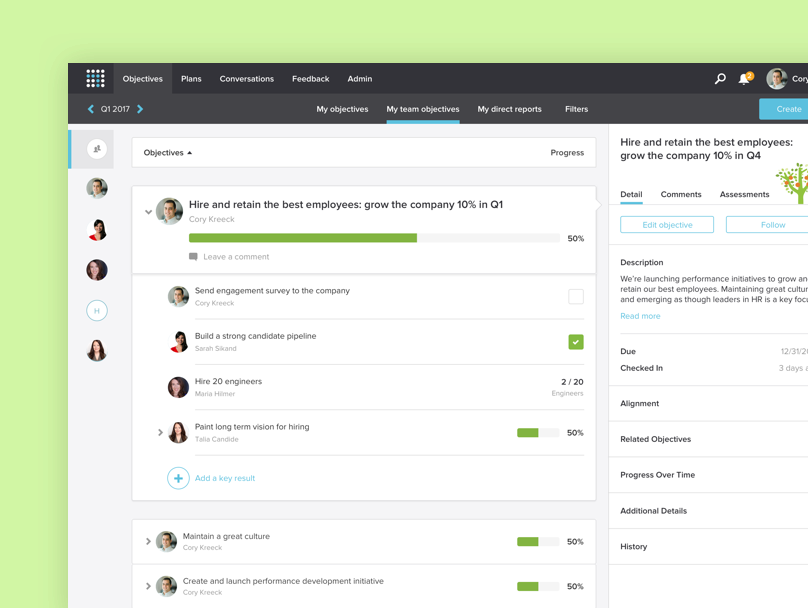Click the plus icon to add key result
The width and height of the screenshot is (808, 608).
coord(178,478)
